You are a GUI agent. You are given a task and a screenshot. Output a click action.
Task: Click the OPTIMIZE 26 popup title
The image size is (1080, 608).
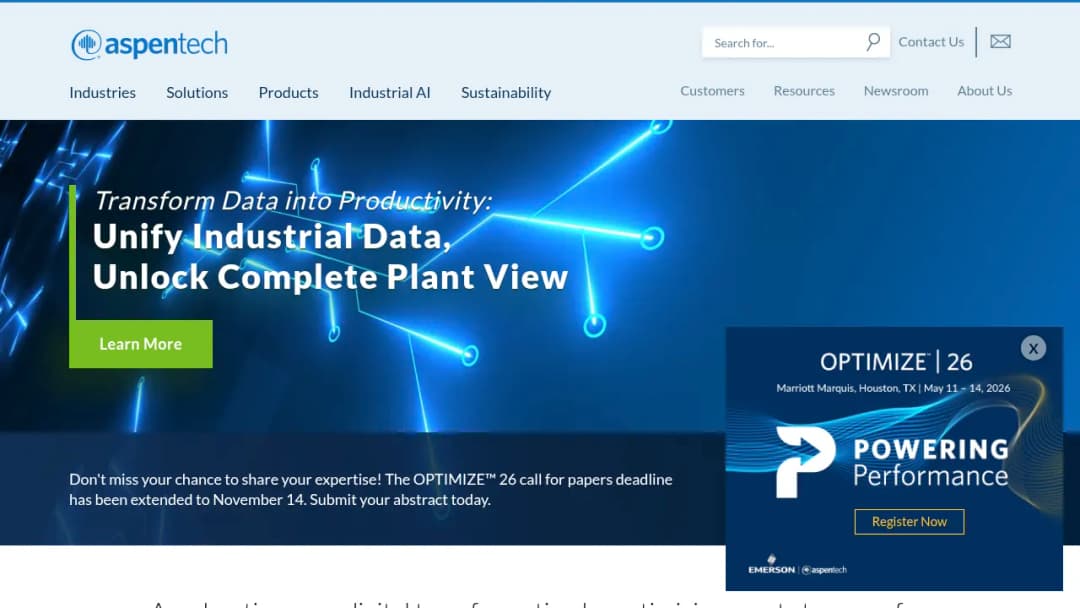coord(896,361)
